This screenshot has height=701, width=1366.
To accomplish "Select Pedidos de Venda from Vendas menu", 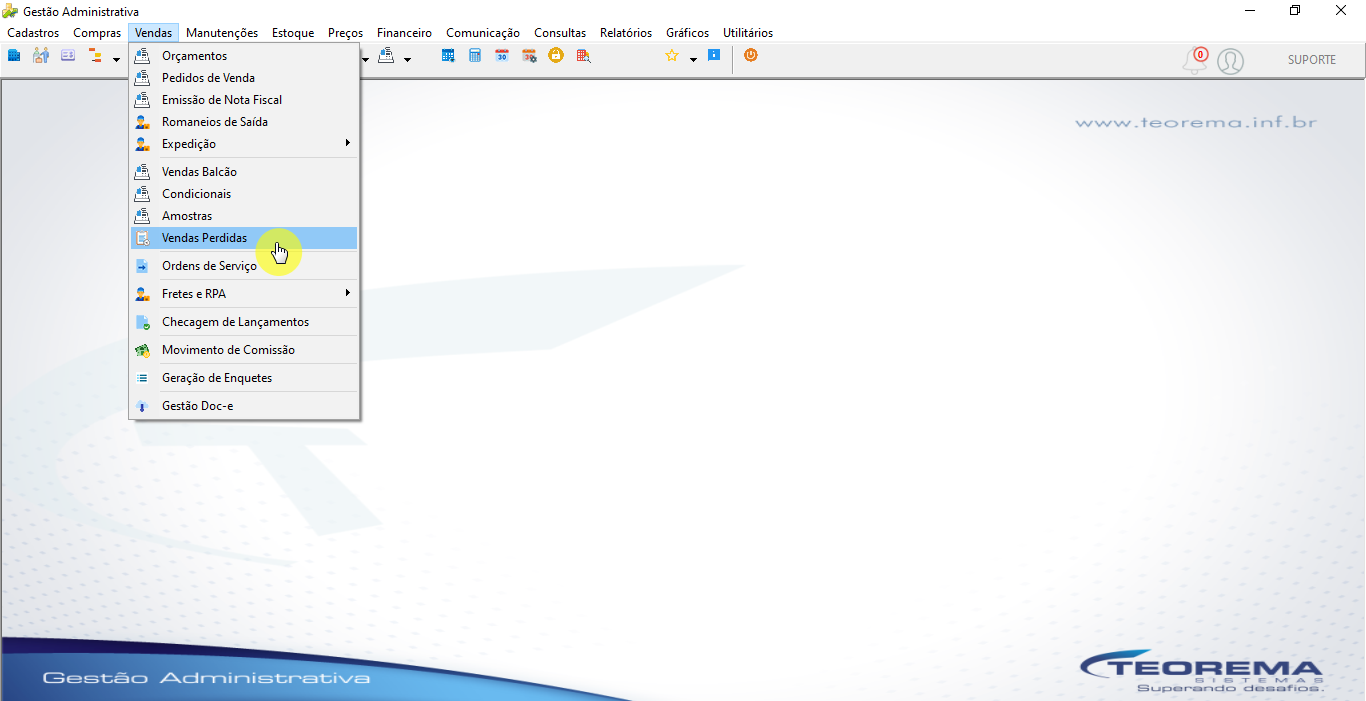I will (244, 78).
